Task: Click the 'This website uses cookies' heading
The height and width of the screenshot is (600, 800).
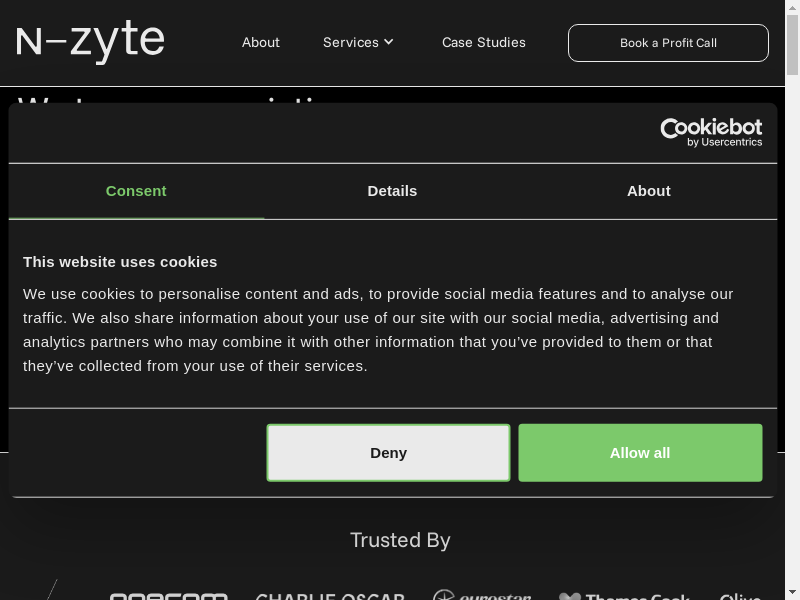Action: point(120,261)
